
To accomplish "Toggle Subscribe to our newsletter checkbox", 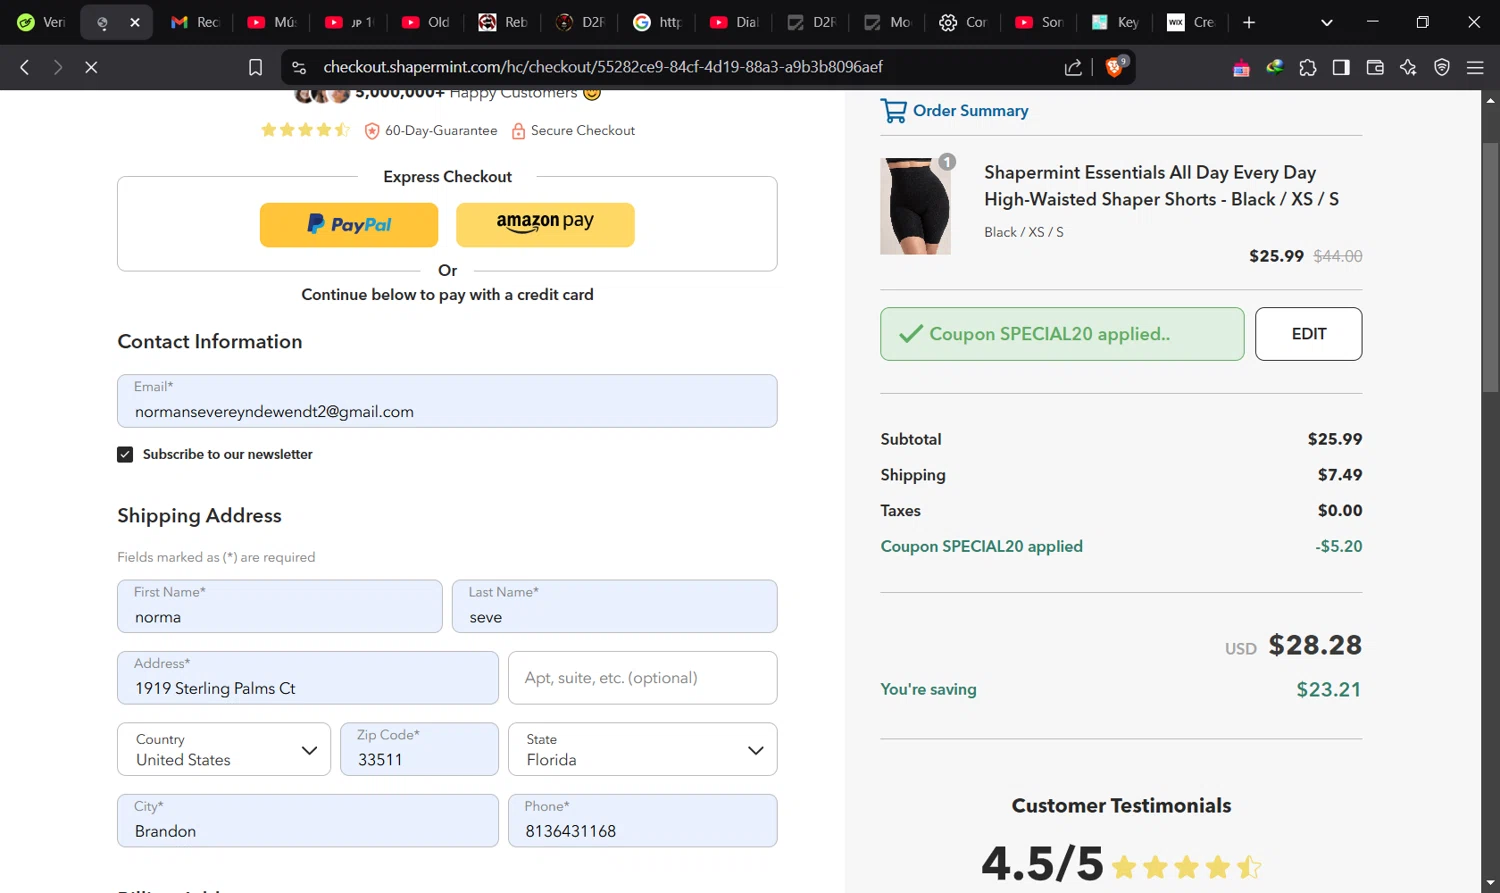I will (125, 454).
